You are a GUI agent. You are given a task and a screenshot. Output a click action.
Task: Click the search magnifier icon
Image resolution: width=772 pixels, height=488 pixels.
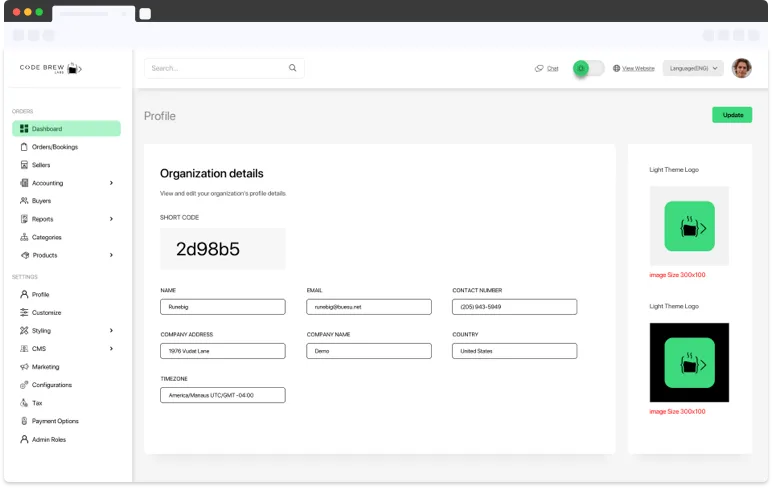point(293,68)
